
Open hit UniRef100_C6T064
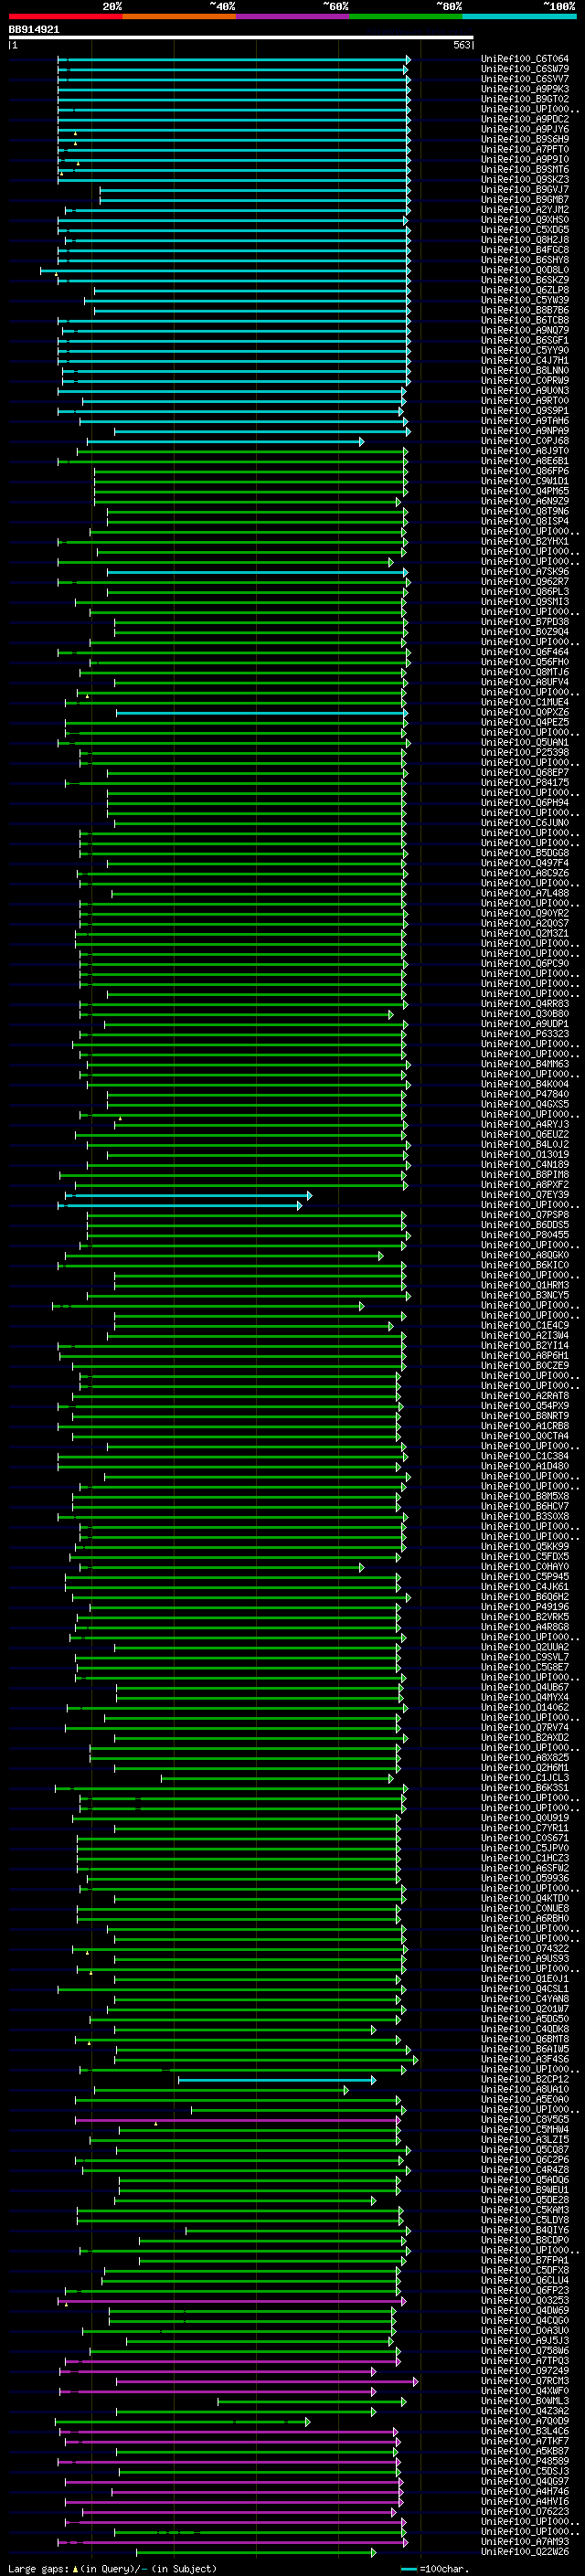[525, 59]
